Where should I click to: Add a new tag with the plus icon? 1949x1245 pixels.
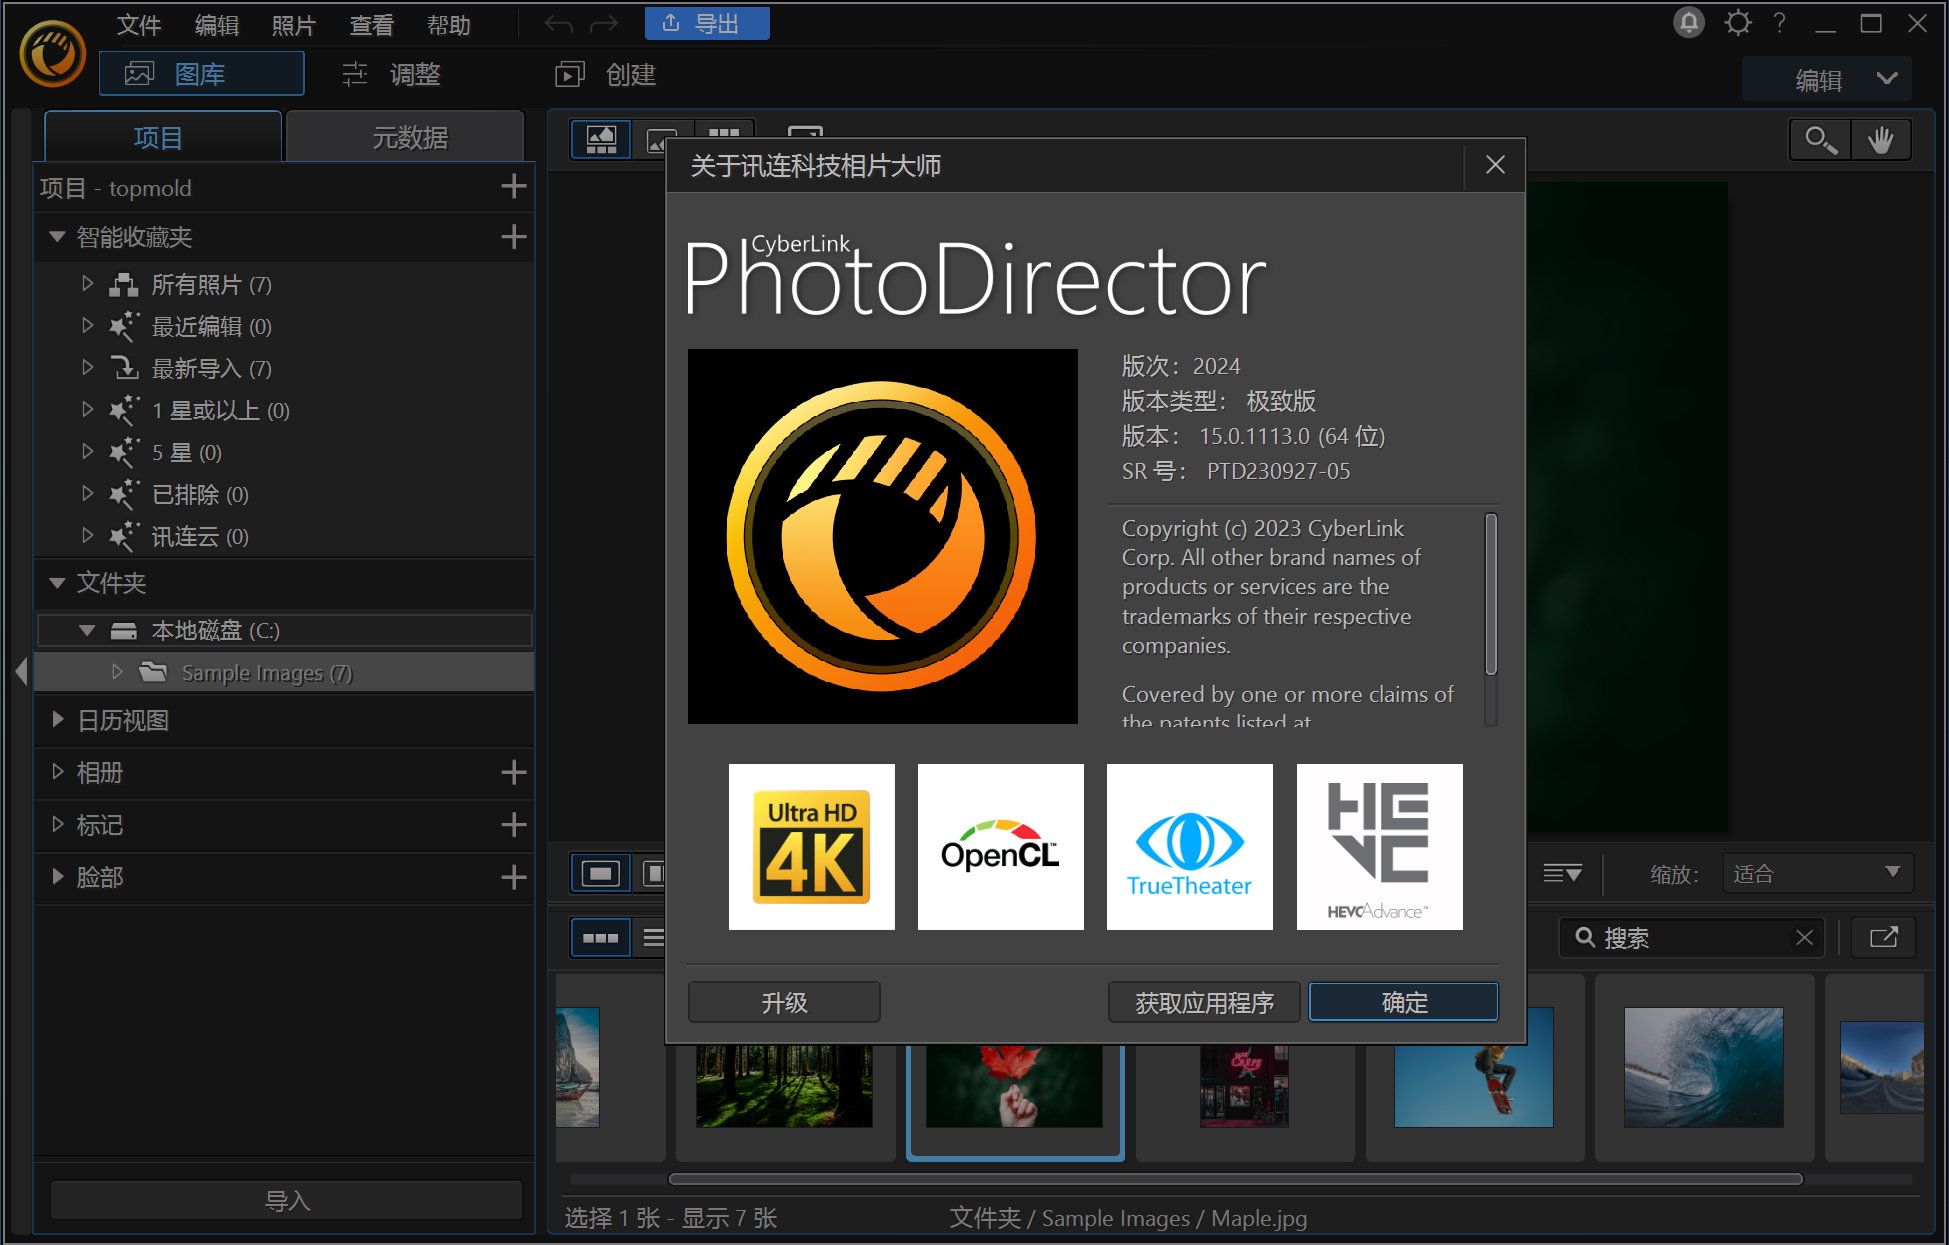(x=513, y=825)
